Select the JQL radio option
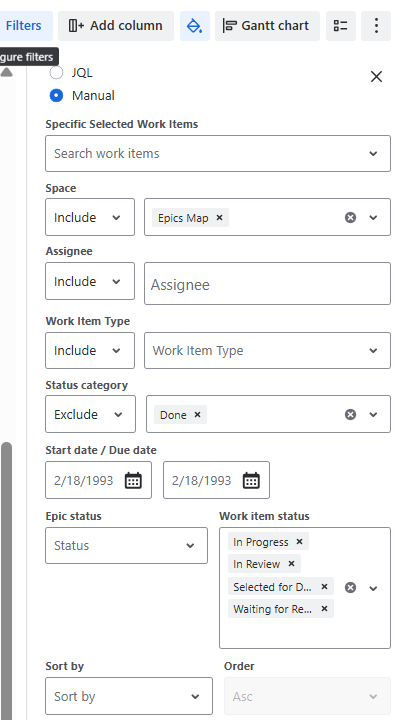The width and height of the screenshot is (404, 720). pos(56,73)
